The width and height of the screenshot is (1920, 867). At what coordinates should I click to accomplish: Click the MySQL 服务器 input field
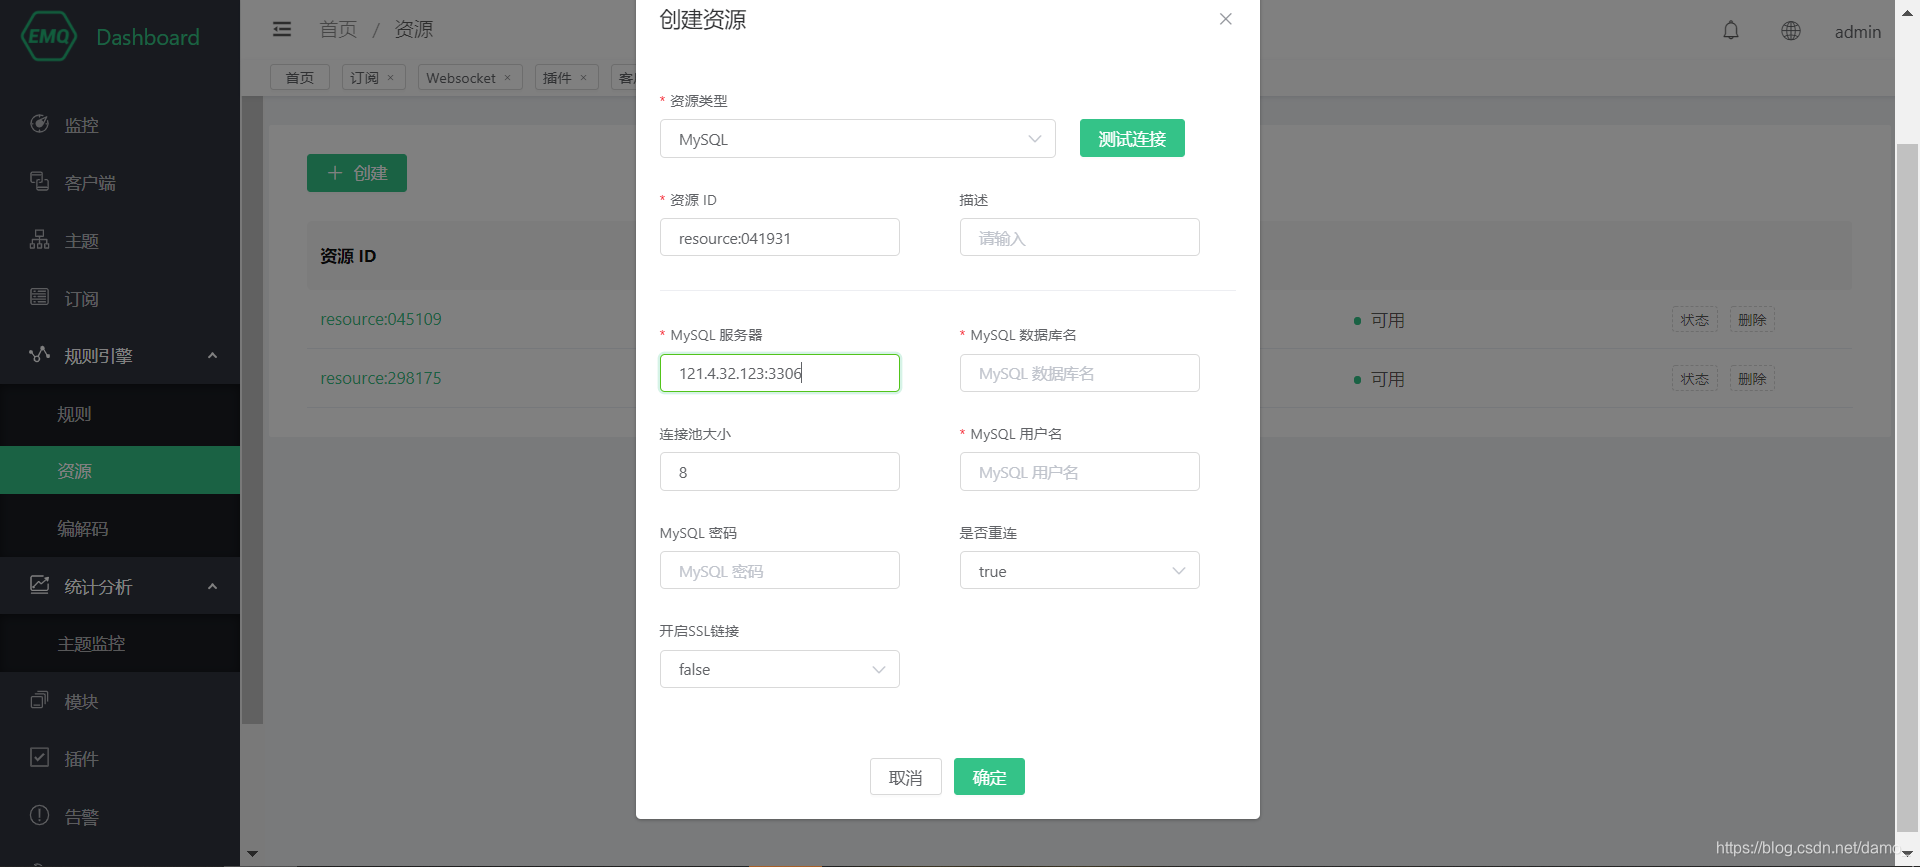[x=780, y=373]
